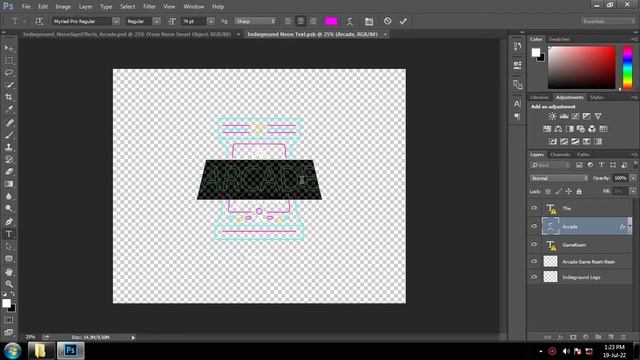Open the font style Regular dropdown
640x360 pixels.
[x=156, y=21]
